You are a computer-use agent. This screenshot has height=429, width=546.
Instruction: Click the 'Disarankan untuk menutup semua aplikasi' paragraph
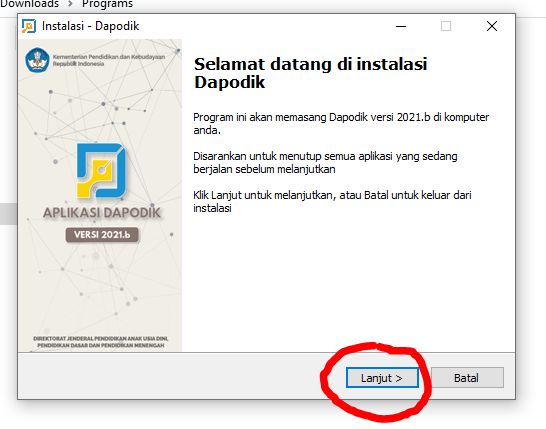(x=325, y=163)
